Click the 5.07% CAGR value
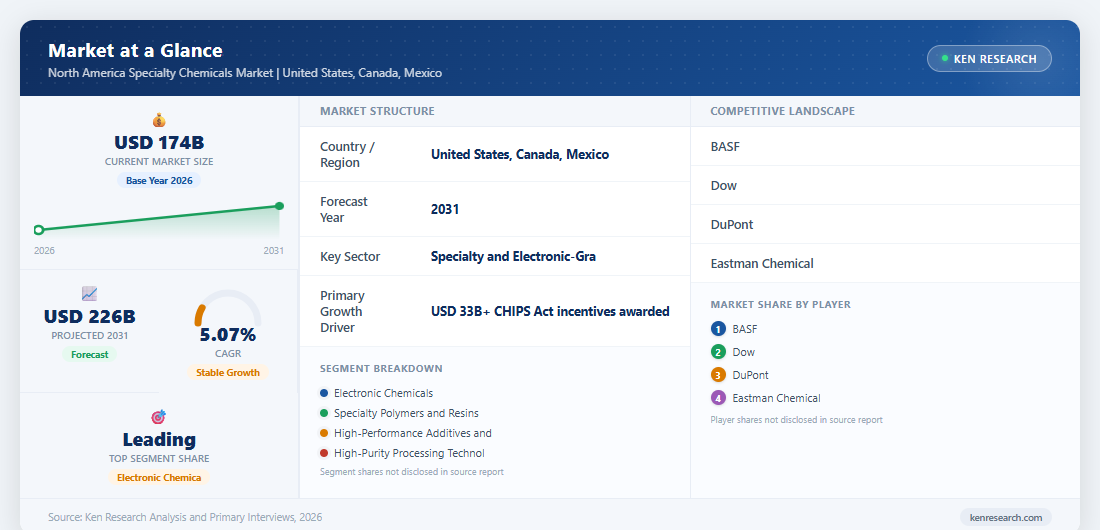The image size is (1100, 530). point(228,334)
